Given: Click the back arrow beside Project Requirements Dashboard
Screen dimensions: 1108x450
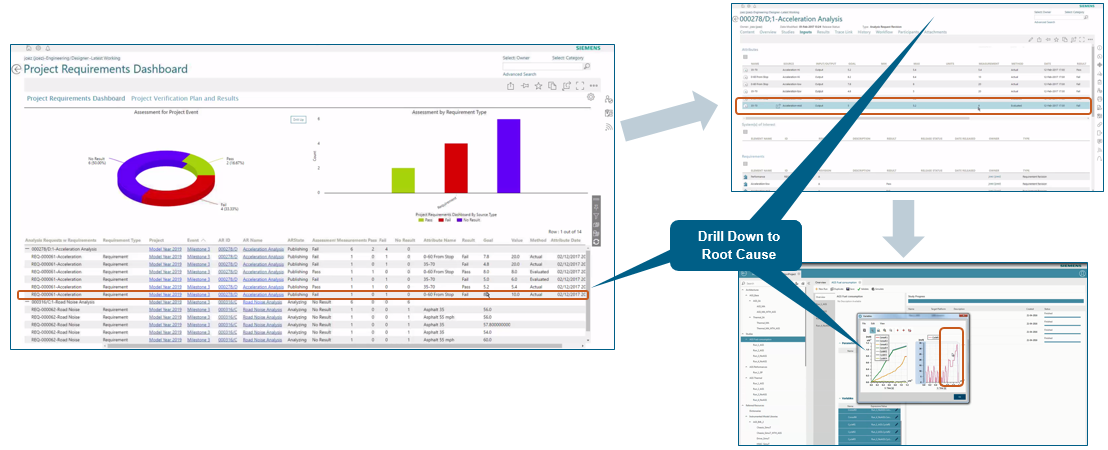Looking at the screenshot, I should point(16,69).
